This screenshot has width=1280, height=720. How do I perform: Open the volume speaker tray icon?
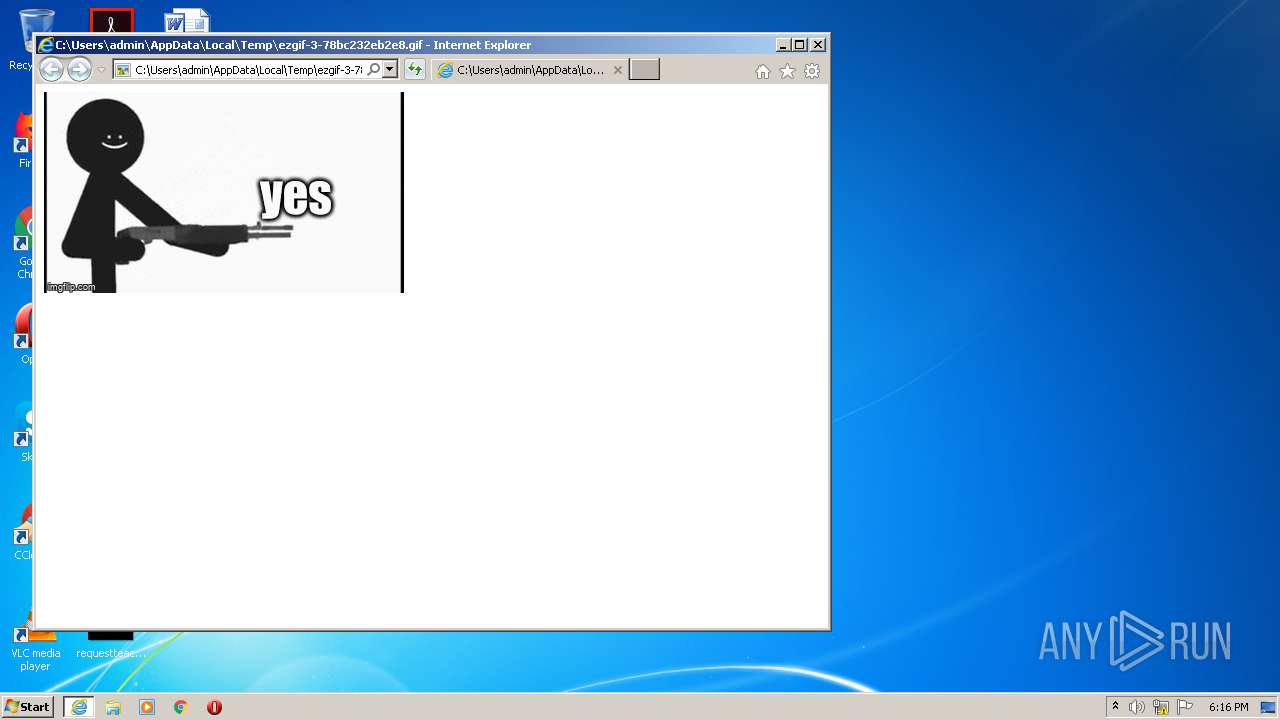pyautogui.click(x=1137, y=707)
